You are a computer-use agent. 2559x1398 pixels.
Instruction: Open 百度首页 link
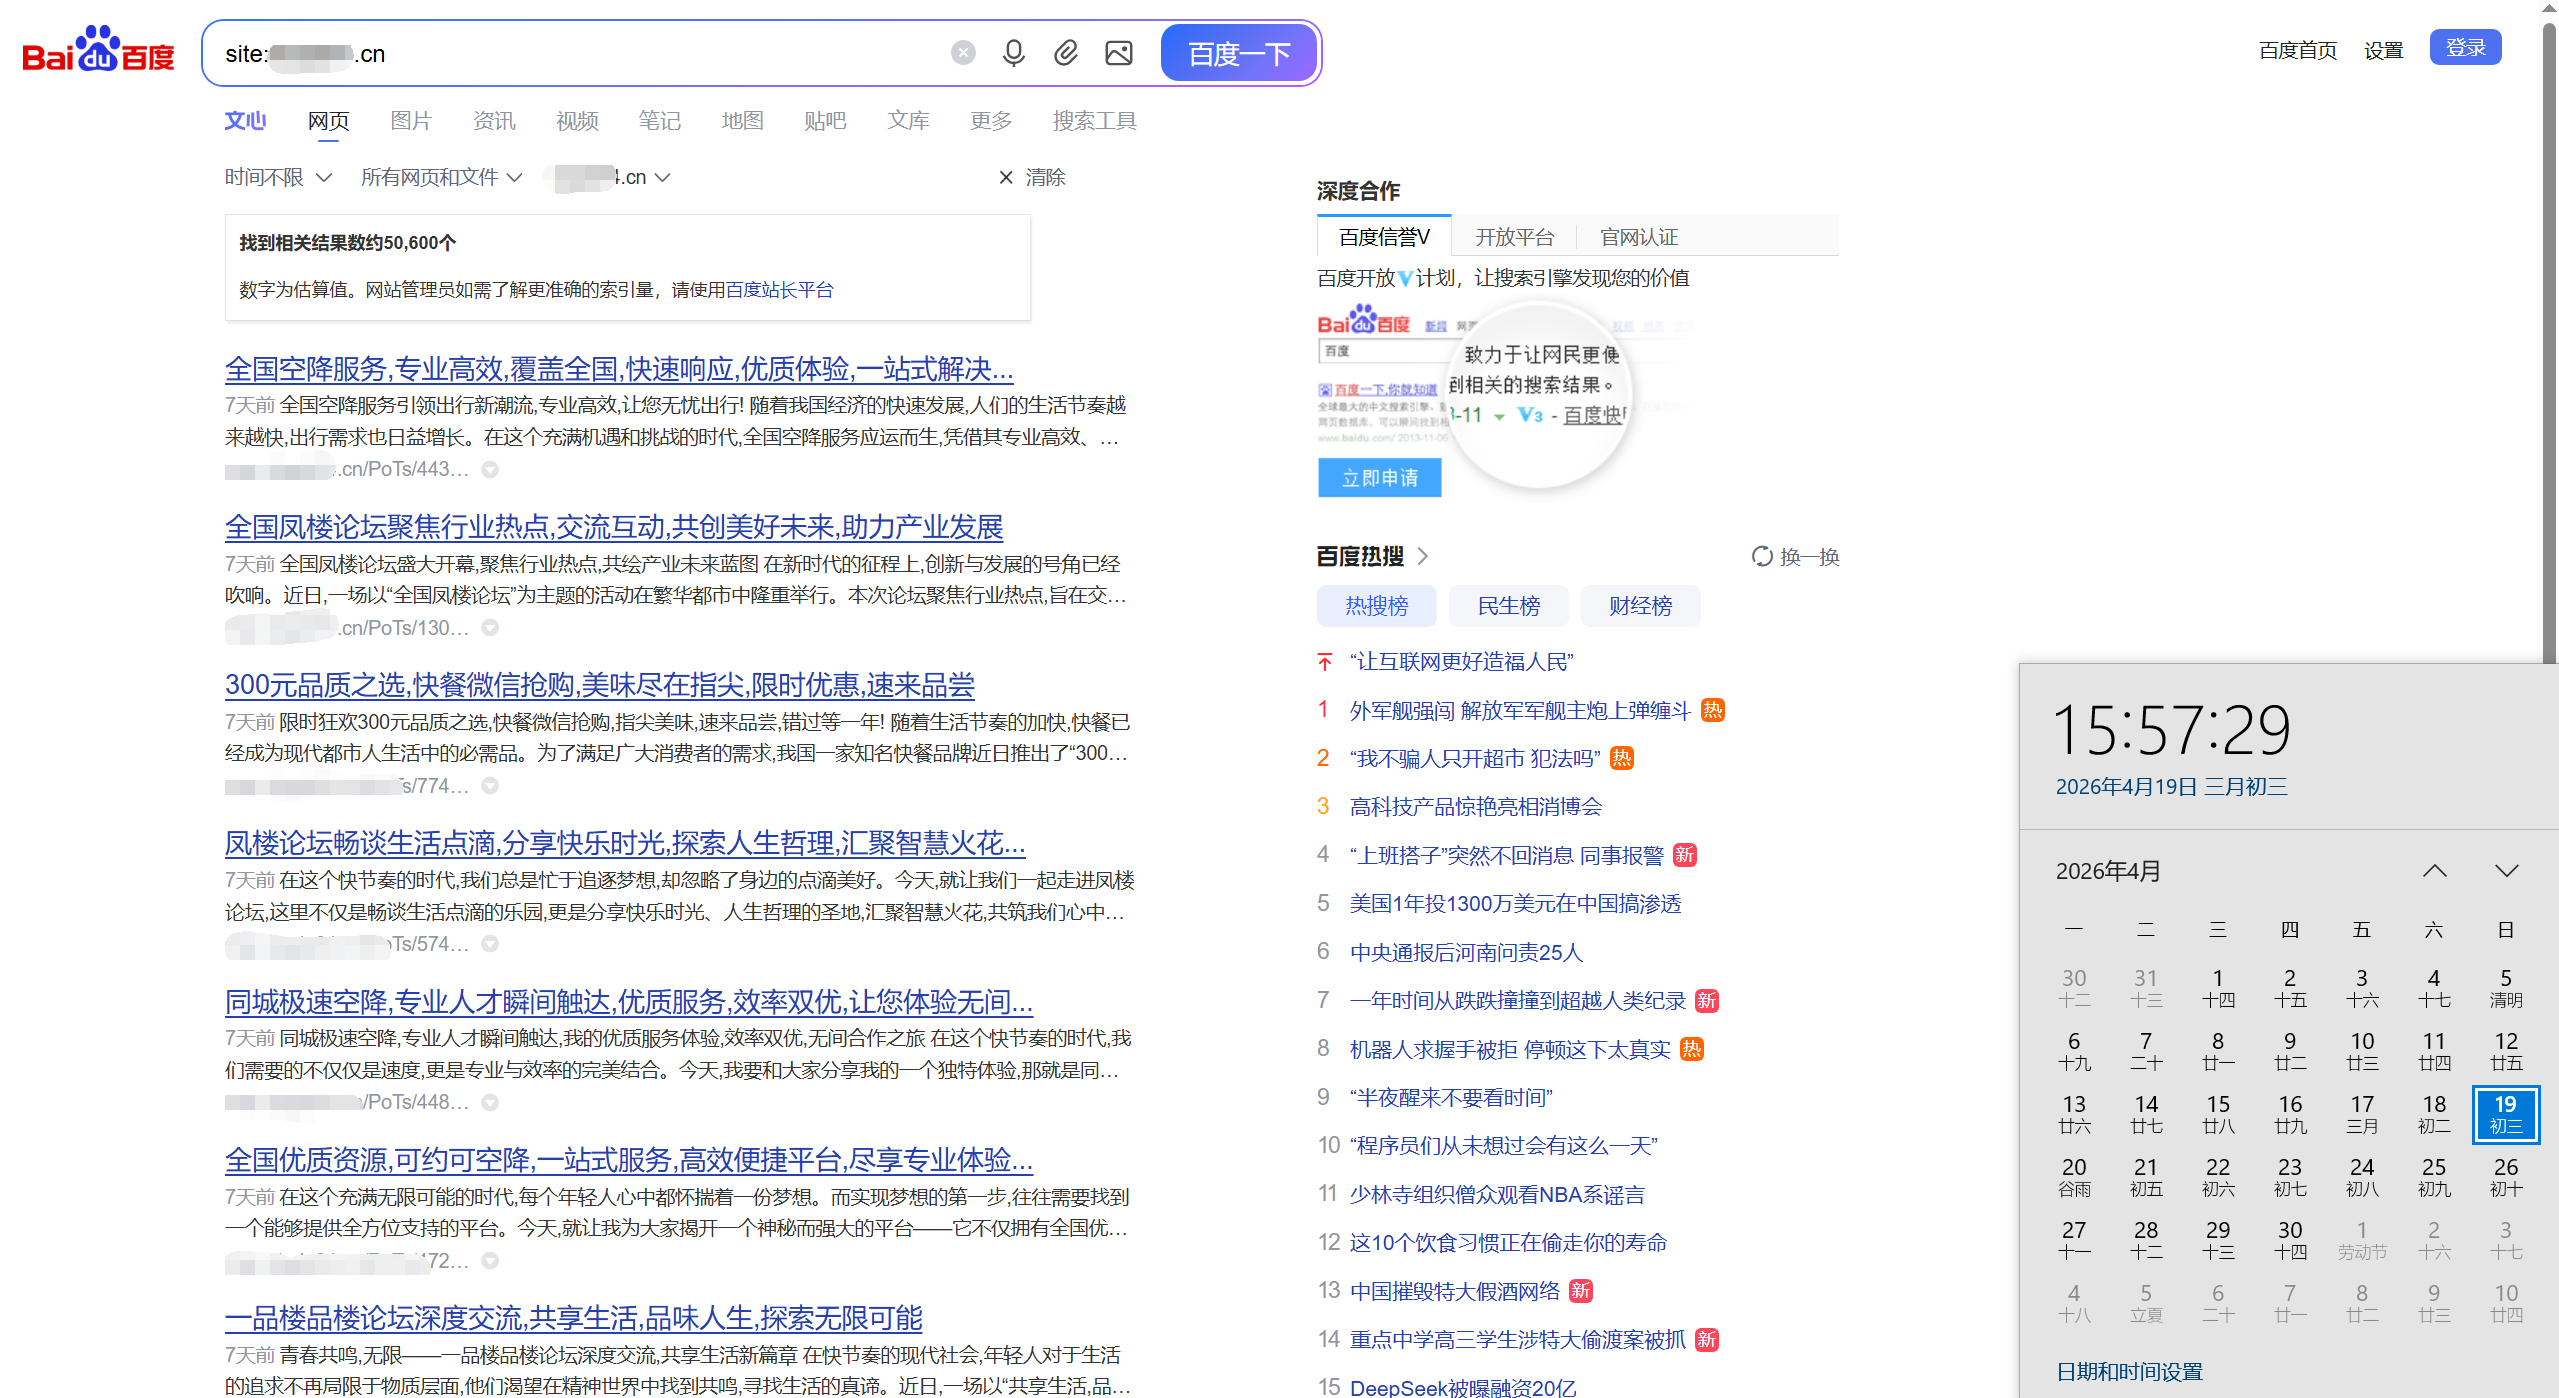click(x=2298, y=50)
